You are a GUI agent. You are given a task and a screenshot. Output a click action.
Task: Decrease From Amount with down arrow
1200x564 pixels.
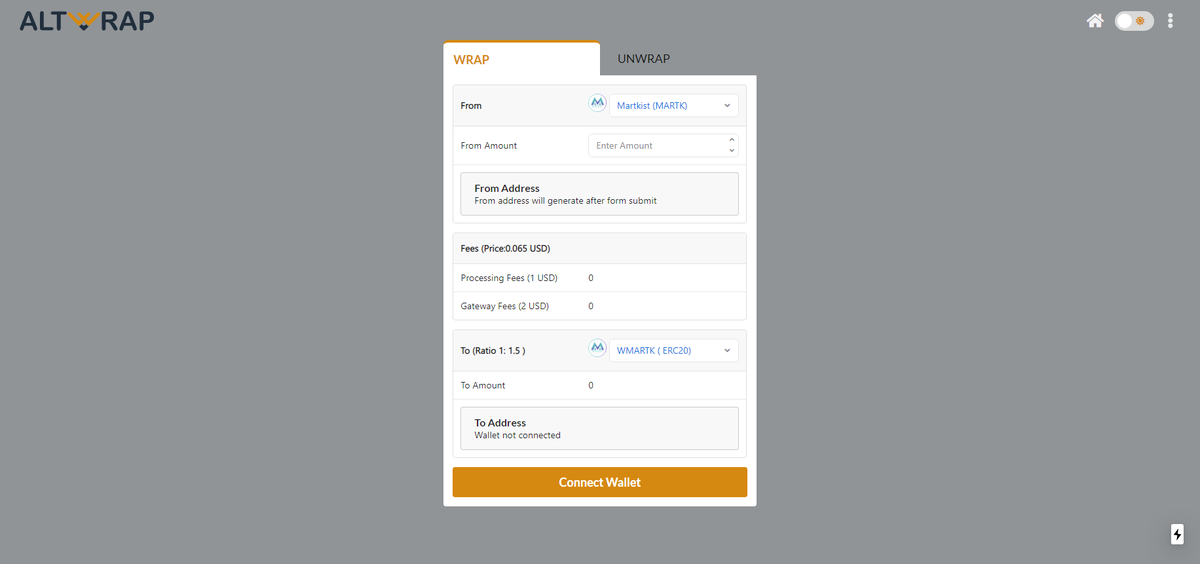732,150
